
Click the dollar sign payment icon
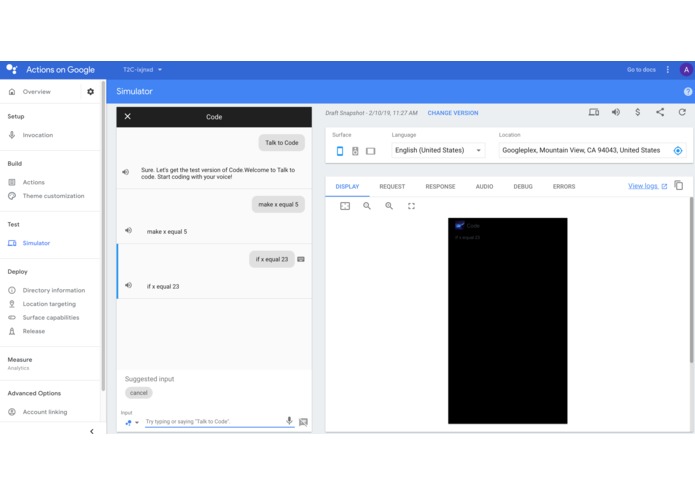point(637,113)
